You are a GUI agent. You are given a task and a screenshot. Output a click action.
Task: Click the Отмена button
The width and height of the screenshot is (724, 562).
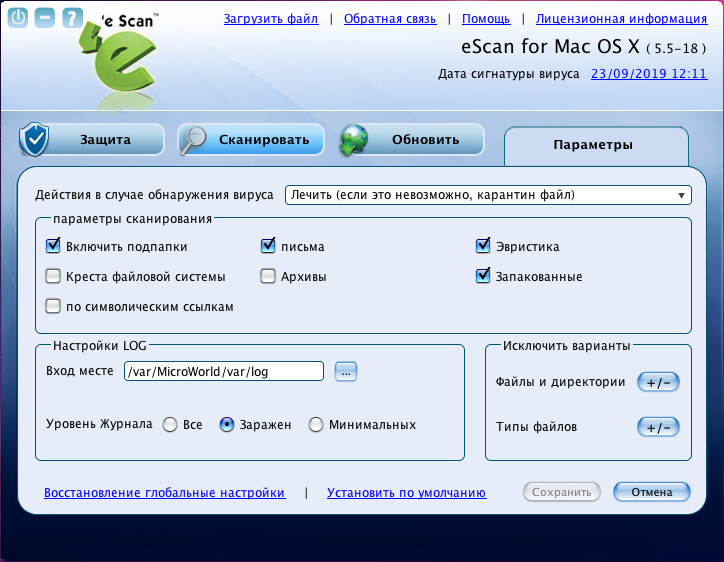pyautogui.click(x=652, y=492)
